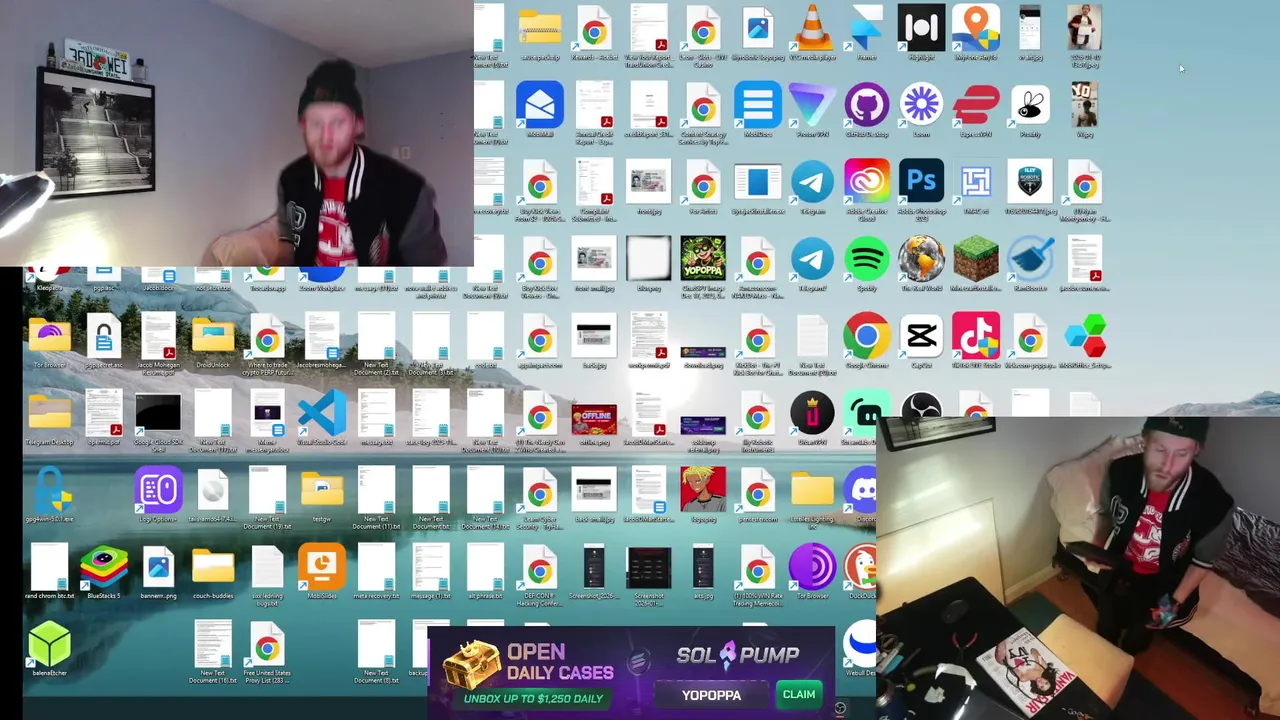Open the red OFFLINE png thumbnail

tap(594, 418)
